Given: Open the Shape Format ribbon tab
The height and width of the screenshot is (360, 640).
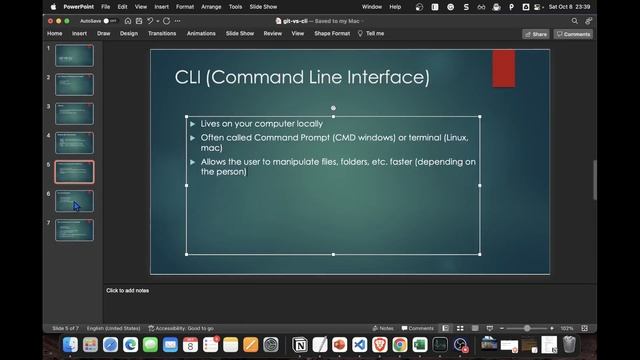Looking at the screenshot, I should coord(332,33).
